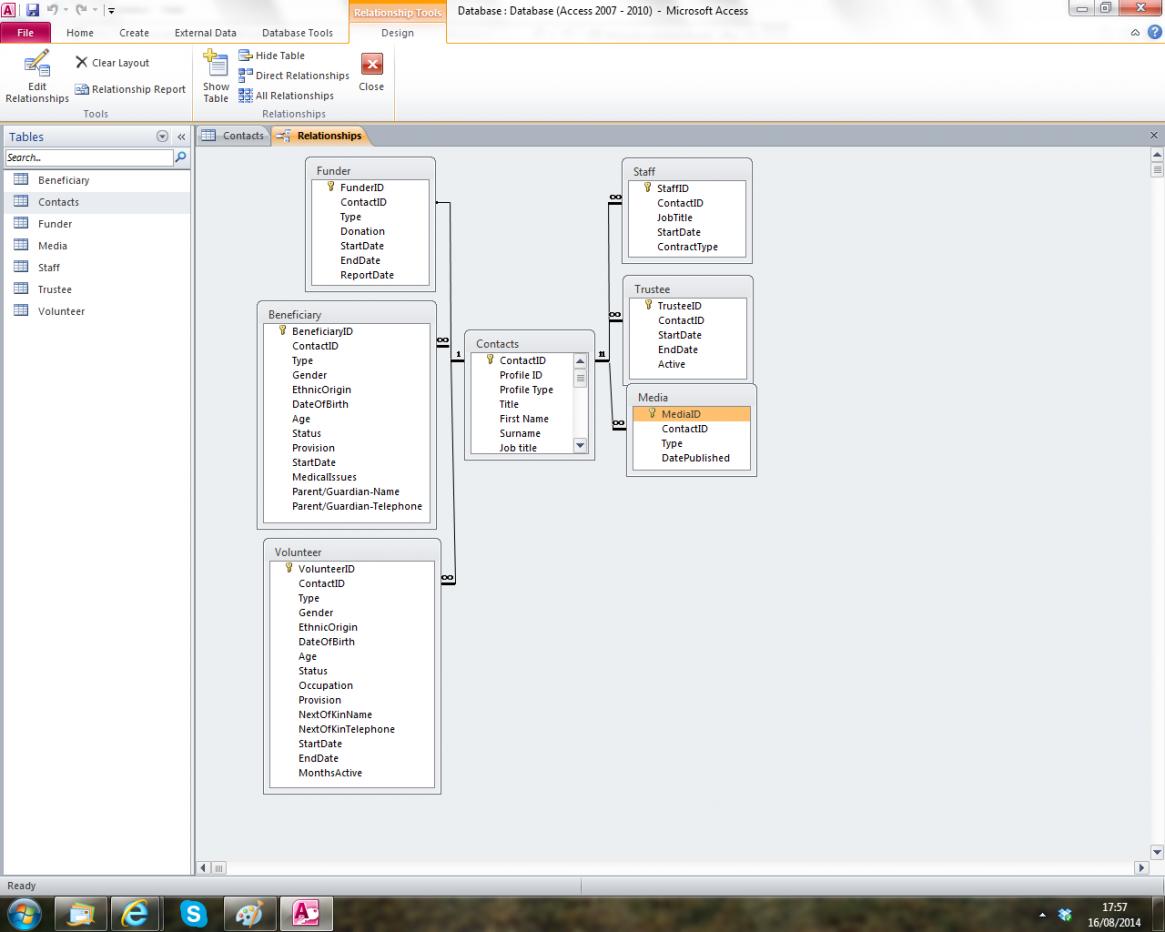The width and height of the screenshot is (1165, 932).
Task: Select the Design ribbon tab
Action: tap(397, 33)
